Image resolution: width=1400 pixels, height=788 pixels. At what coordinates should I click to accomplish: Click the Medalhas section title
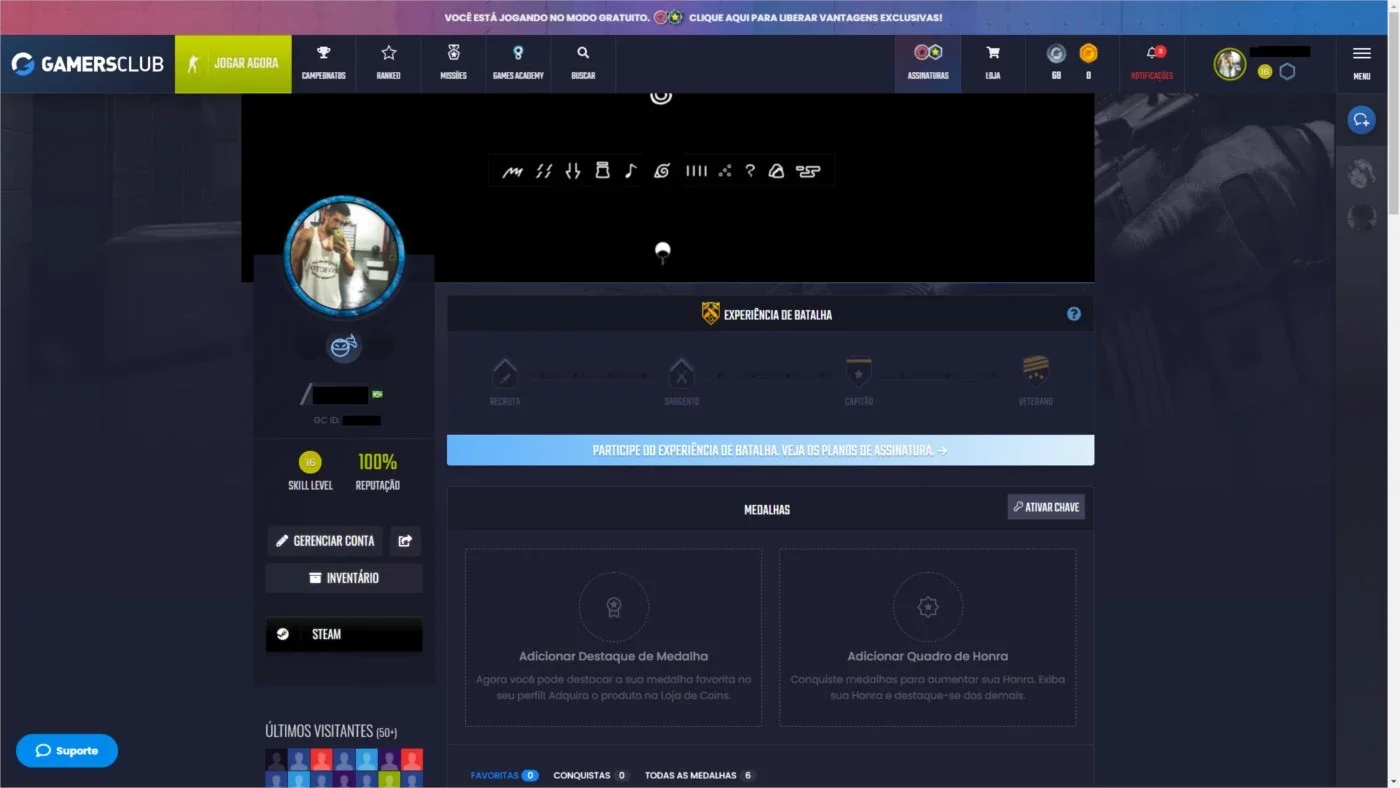[767, 510]
